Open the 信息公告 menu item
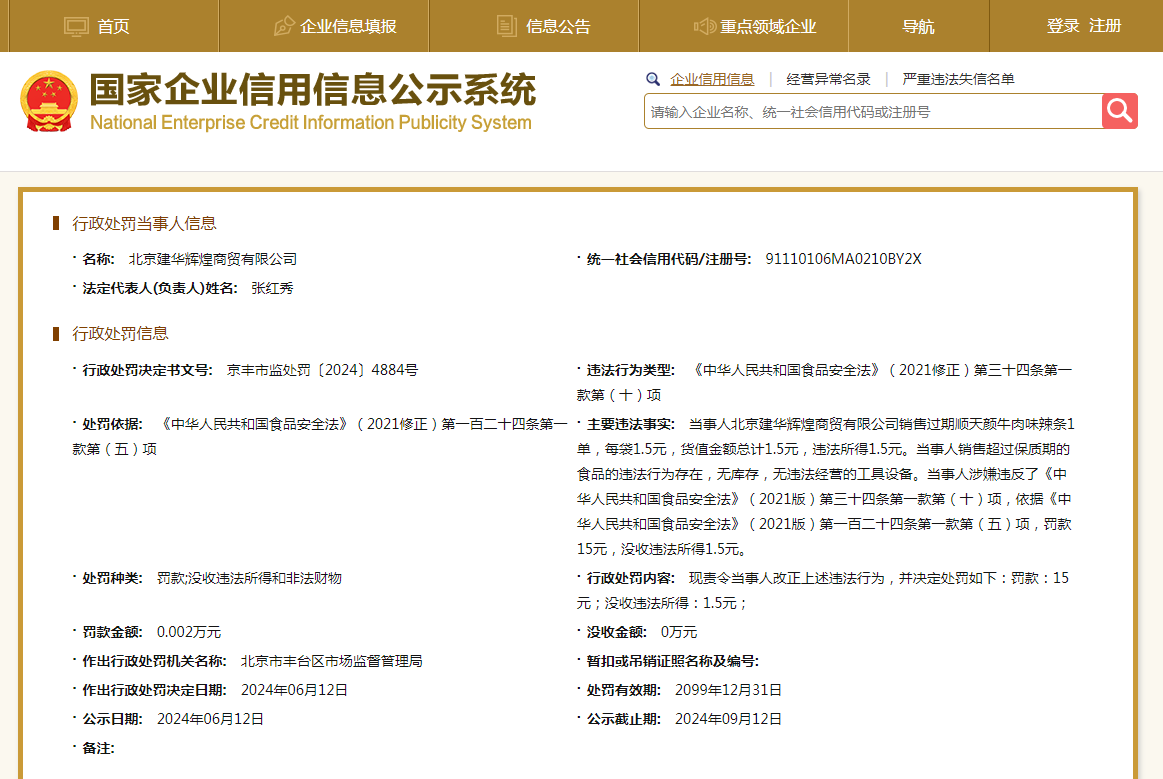This screenshot has width=1163, height=779. [x=558, y=27]
